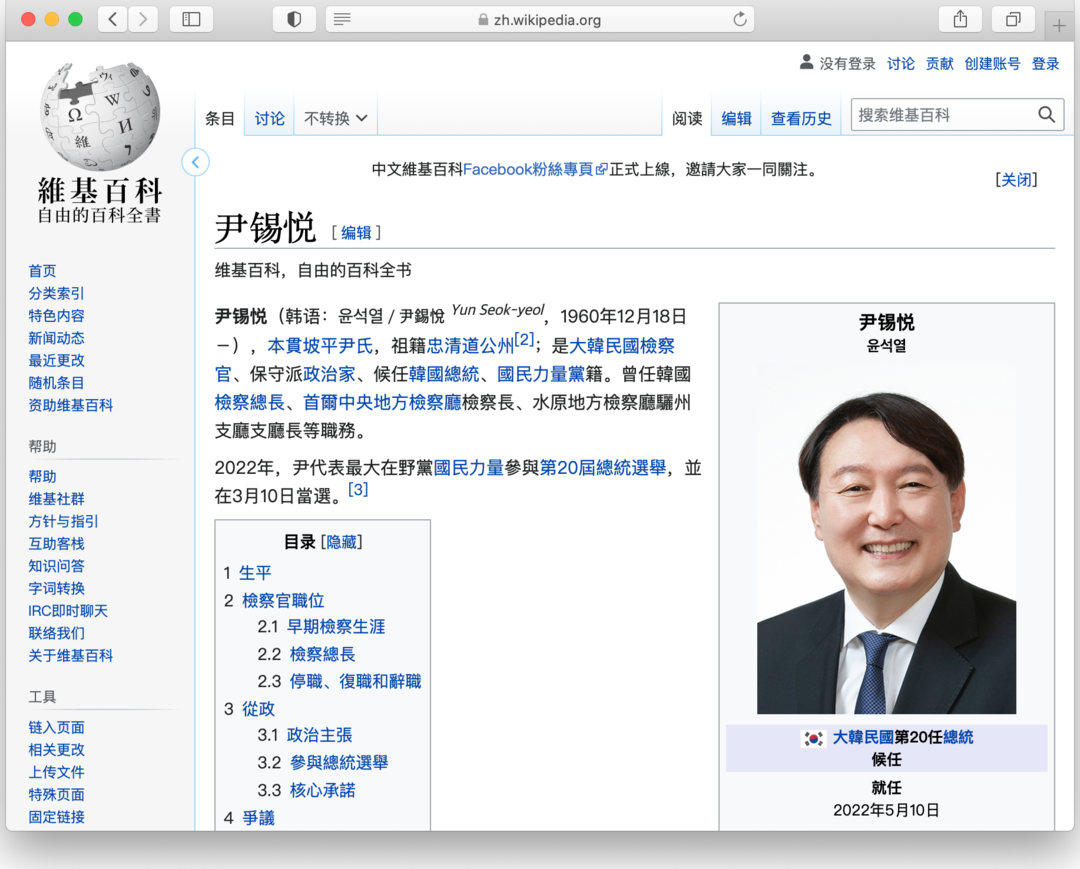Image resolution: width=1080 pixels, height=869 pixels.
Task: Click the South Korea flag icon
Action: click(813, 738)
